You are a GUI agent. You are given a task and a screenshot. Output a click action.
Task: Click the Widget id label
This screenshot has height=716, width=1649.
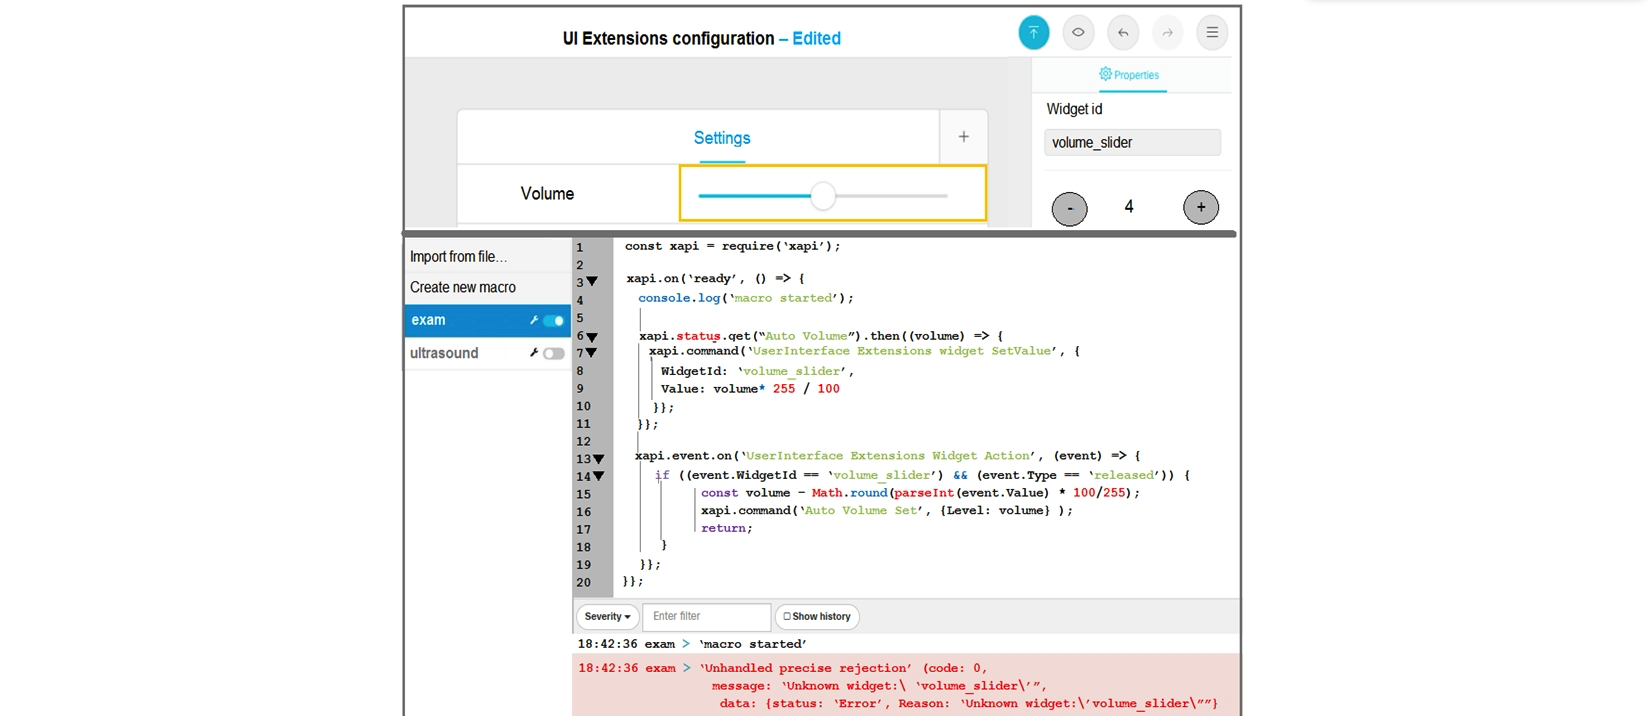[1074, 109]
